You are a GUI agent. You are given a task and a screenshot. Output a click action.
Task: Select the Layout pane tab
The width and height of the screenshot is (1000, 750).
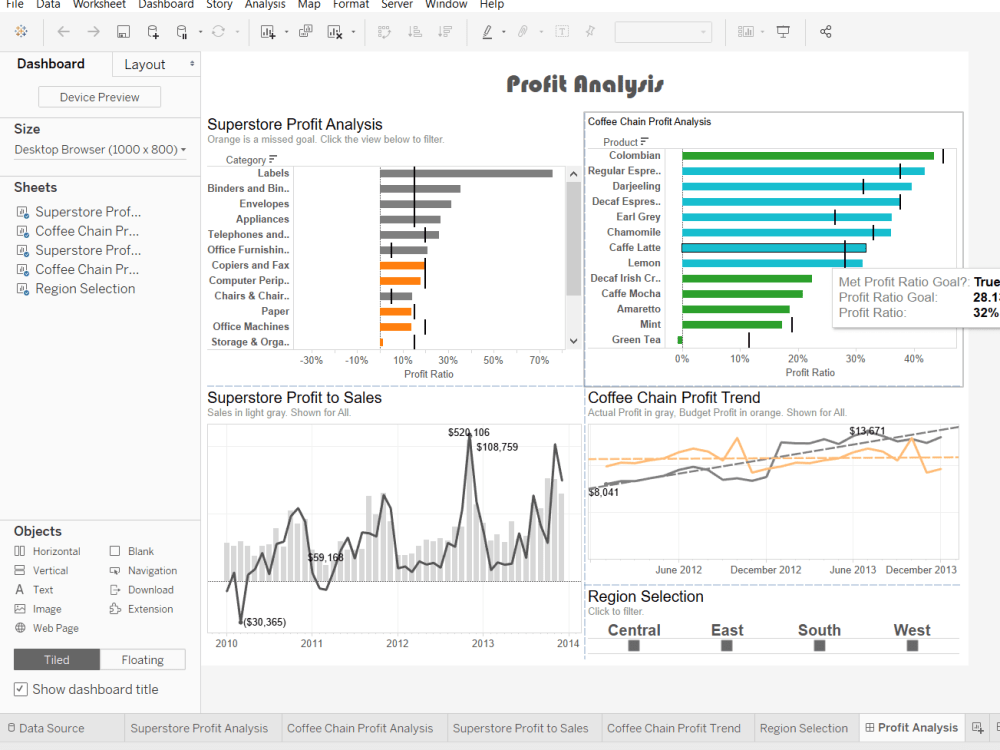click(145, 64)
